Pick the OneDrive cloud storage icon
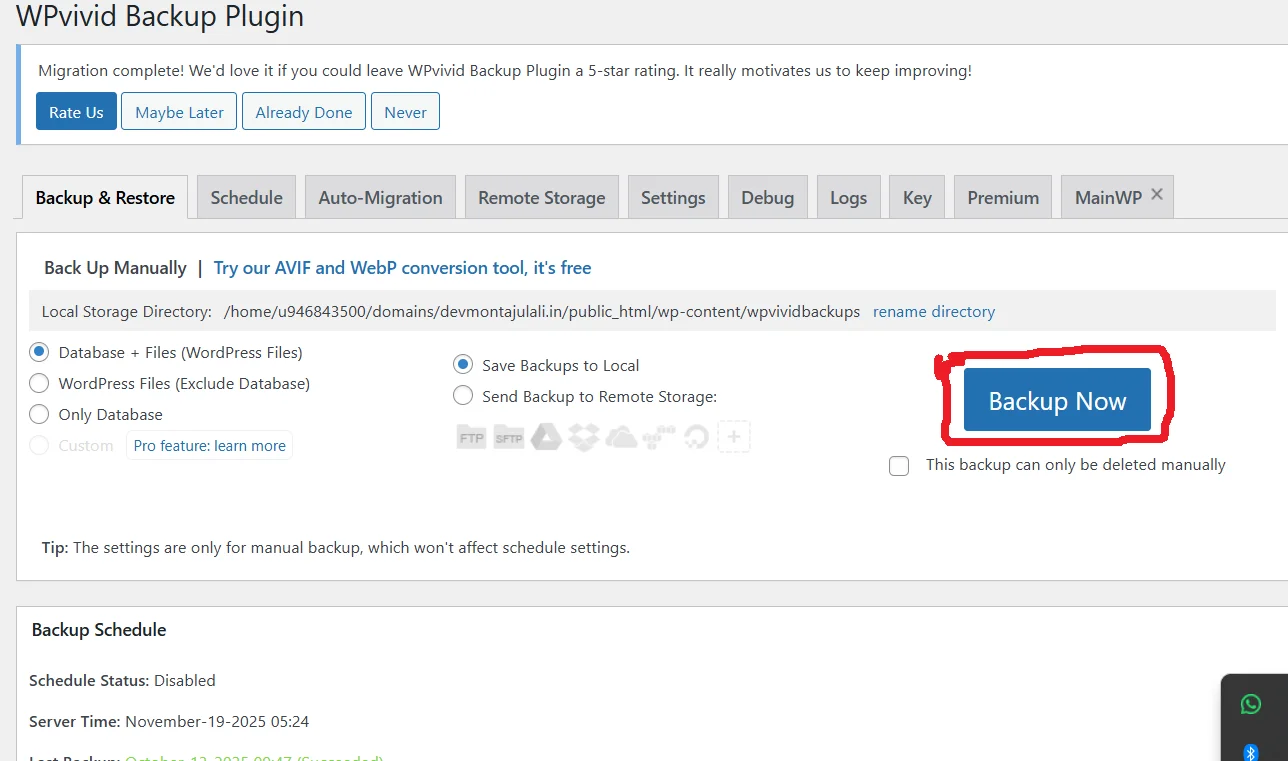 tap(622, 437)
